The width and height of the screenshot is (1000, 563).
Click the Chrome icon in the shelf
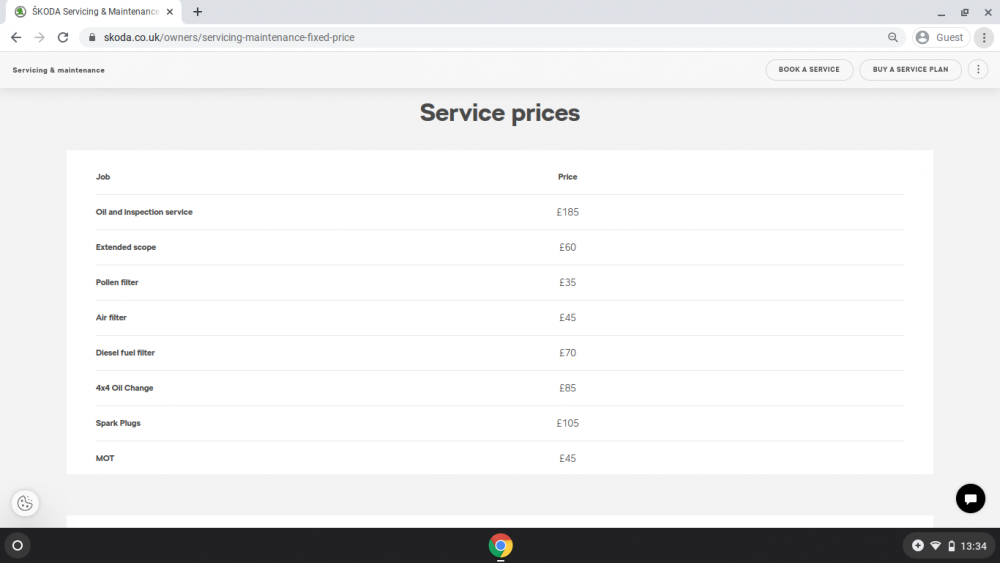coord(500,546)
